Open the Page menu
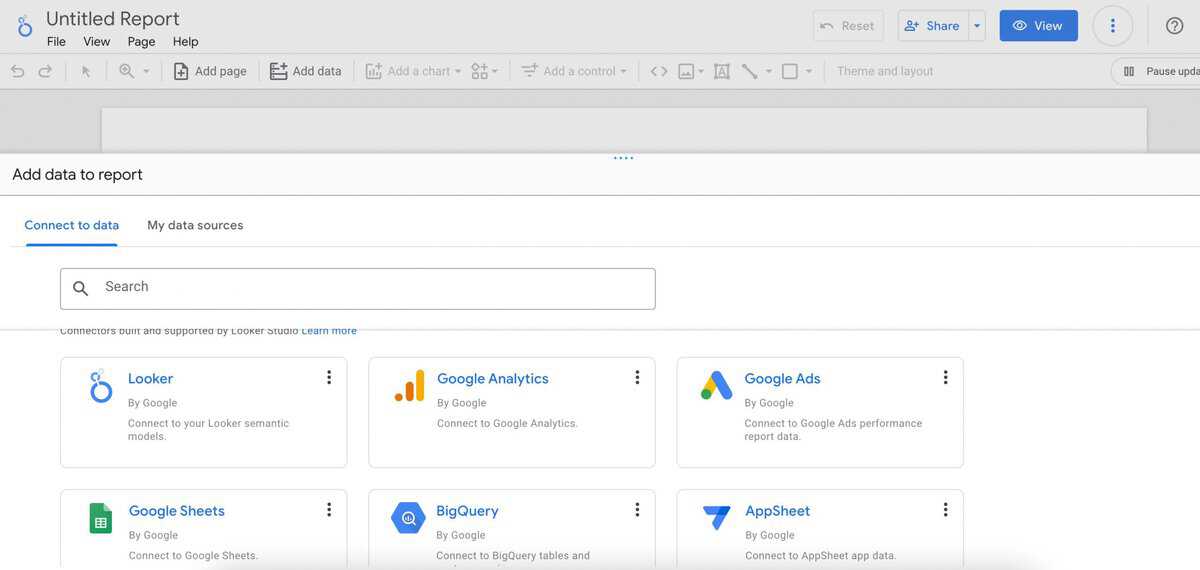This screenshot has width=1200, height=570. point(141,41)
